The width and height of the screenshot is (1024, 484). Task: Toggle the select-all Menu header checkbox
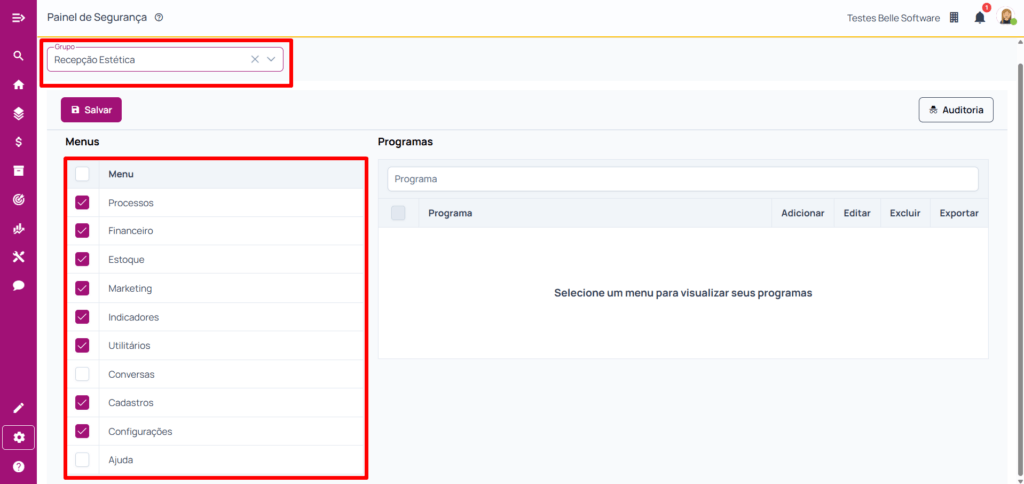pyautogui.click(x=82, y=174)
